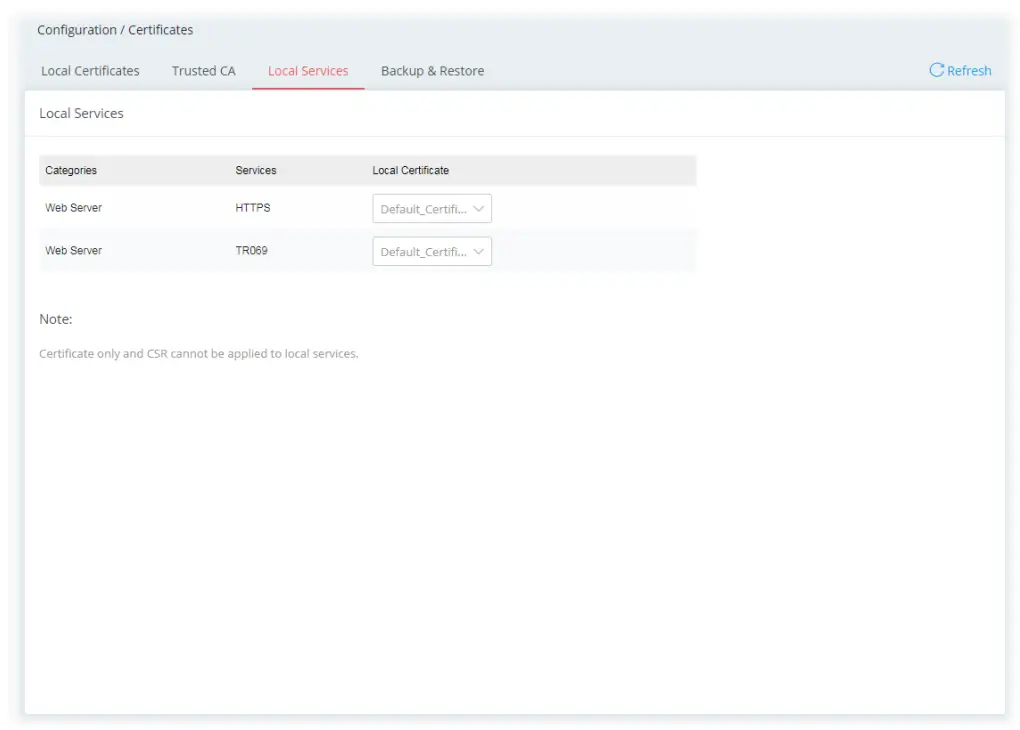This screenshot has height=730, width=1020.
Task: Click the Note text about CSR restrictions
Action: click(x=198, y=353)
